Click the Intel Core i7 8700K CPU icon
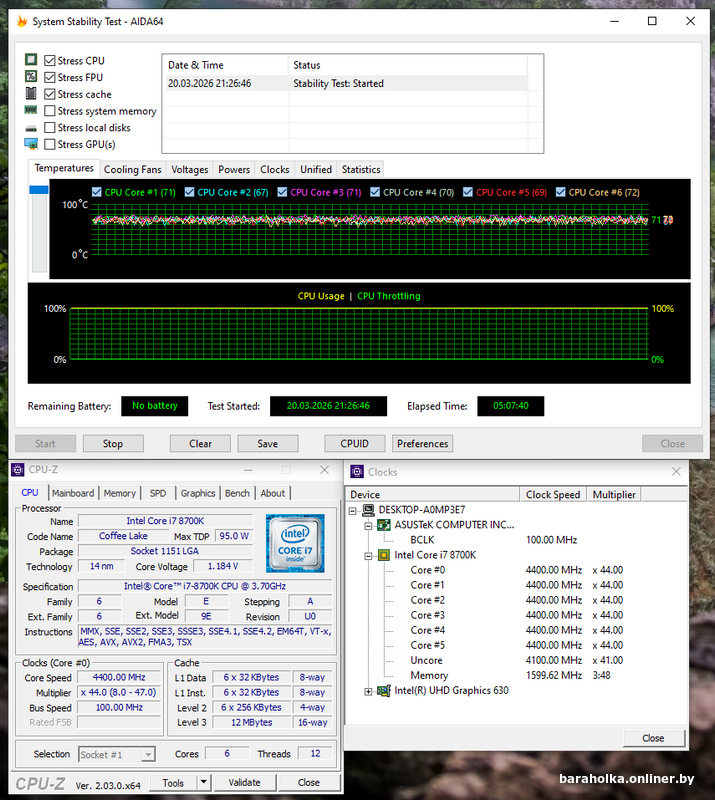The width and height of the screenshot is (715, 800). pos(384,555)
